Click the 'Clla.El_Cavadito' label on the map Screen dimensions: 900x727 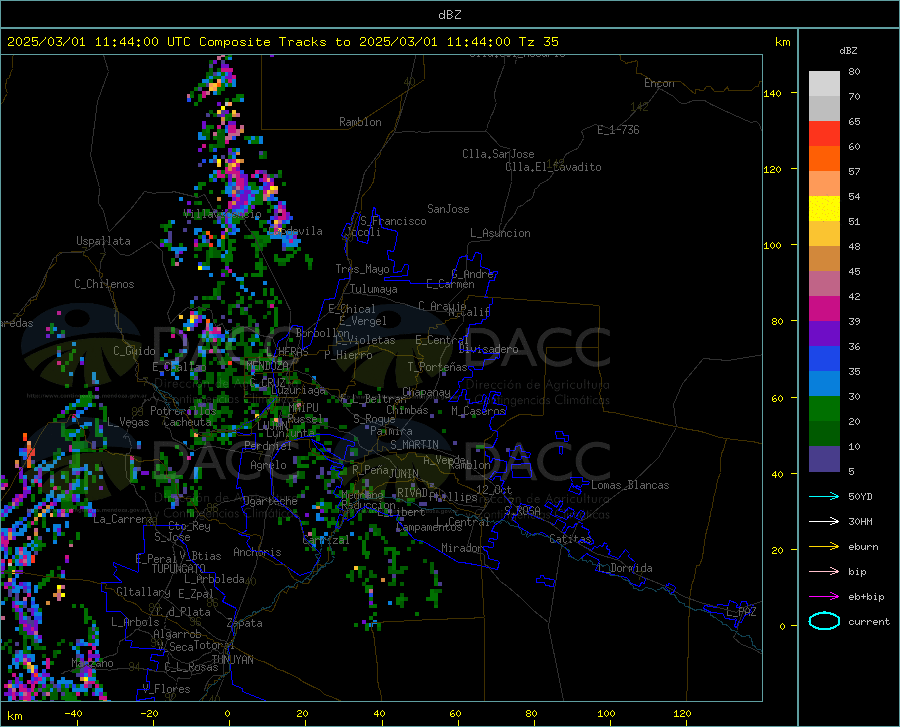(553, 167)
